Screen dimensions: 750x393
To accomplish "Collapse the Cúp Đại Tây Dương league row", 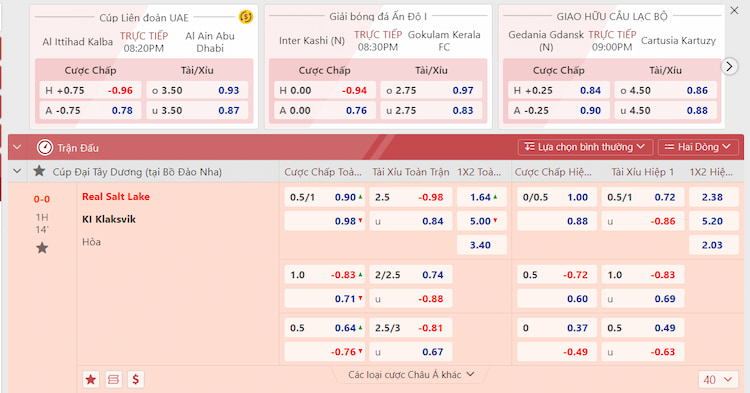I will pyautogui.click(x=17, y=171).
